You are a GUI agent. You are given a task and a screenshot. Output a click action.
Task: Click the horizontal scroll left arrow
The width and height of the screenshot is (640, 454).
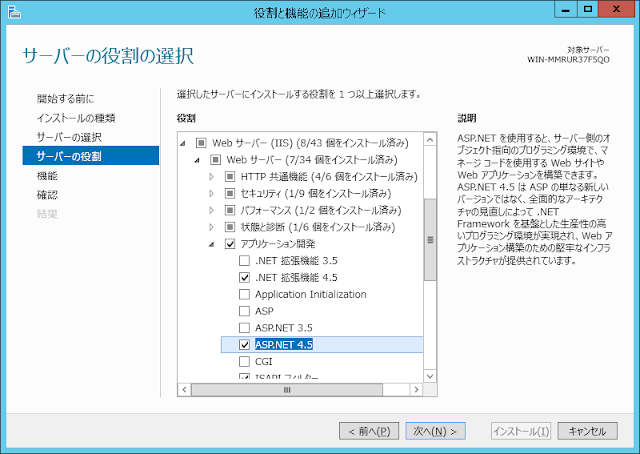click(x=184, y=389)
